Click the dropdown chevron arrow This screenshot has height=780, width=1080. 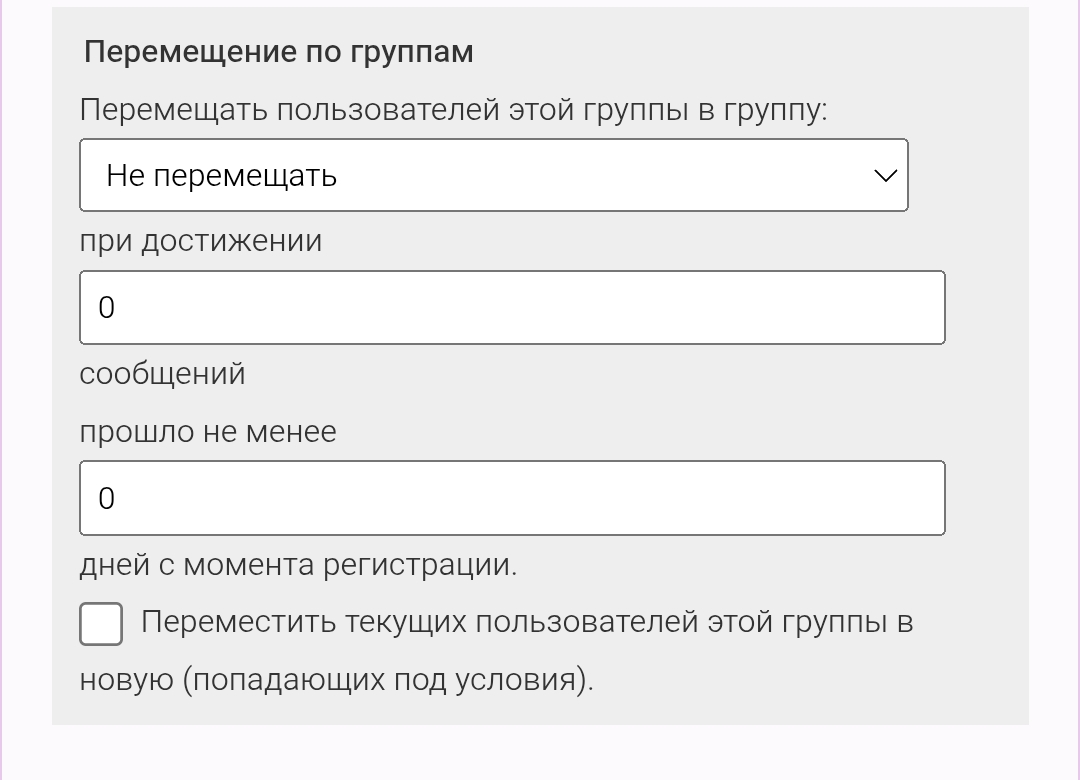click(x=884, y=175)
